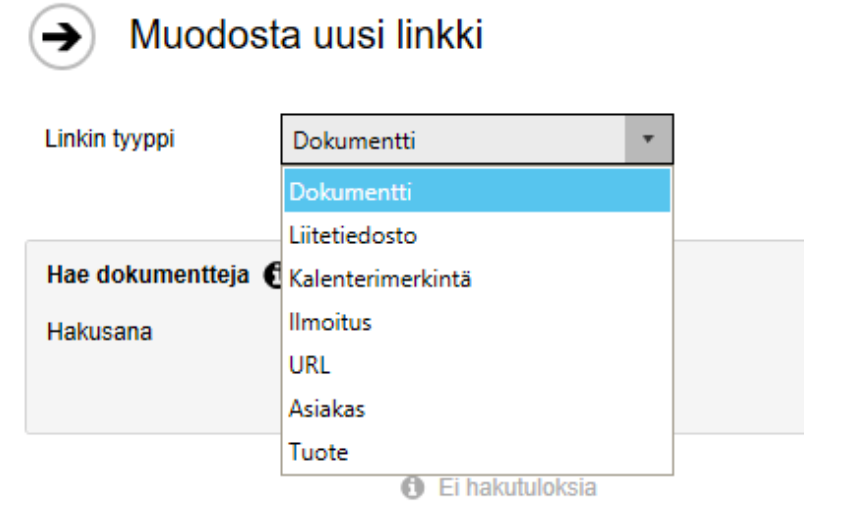The height and width of the screenshot is (515, 862).
Task: Click the Hae dokumentteja heading
Action: 148,275
